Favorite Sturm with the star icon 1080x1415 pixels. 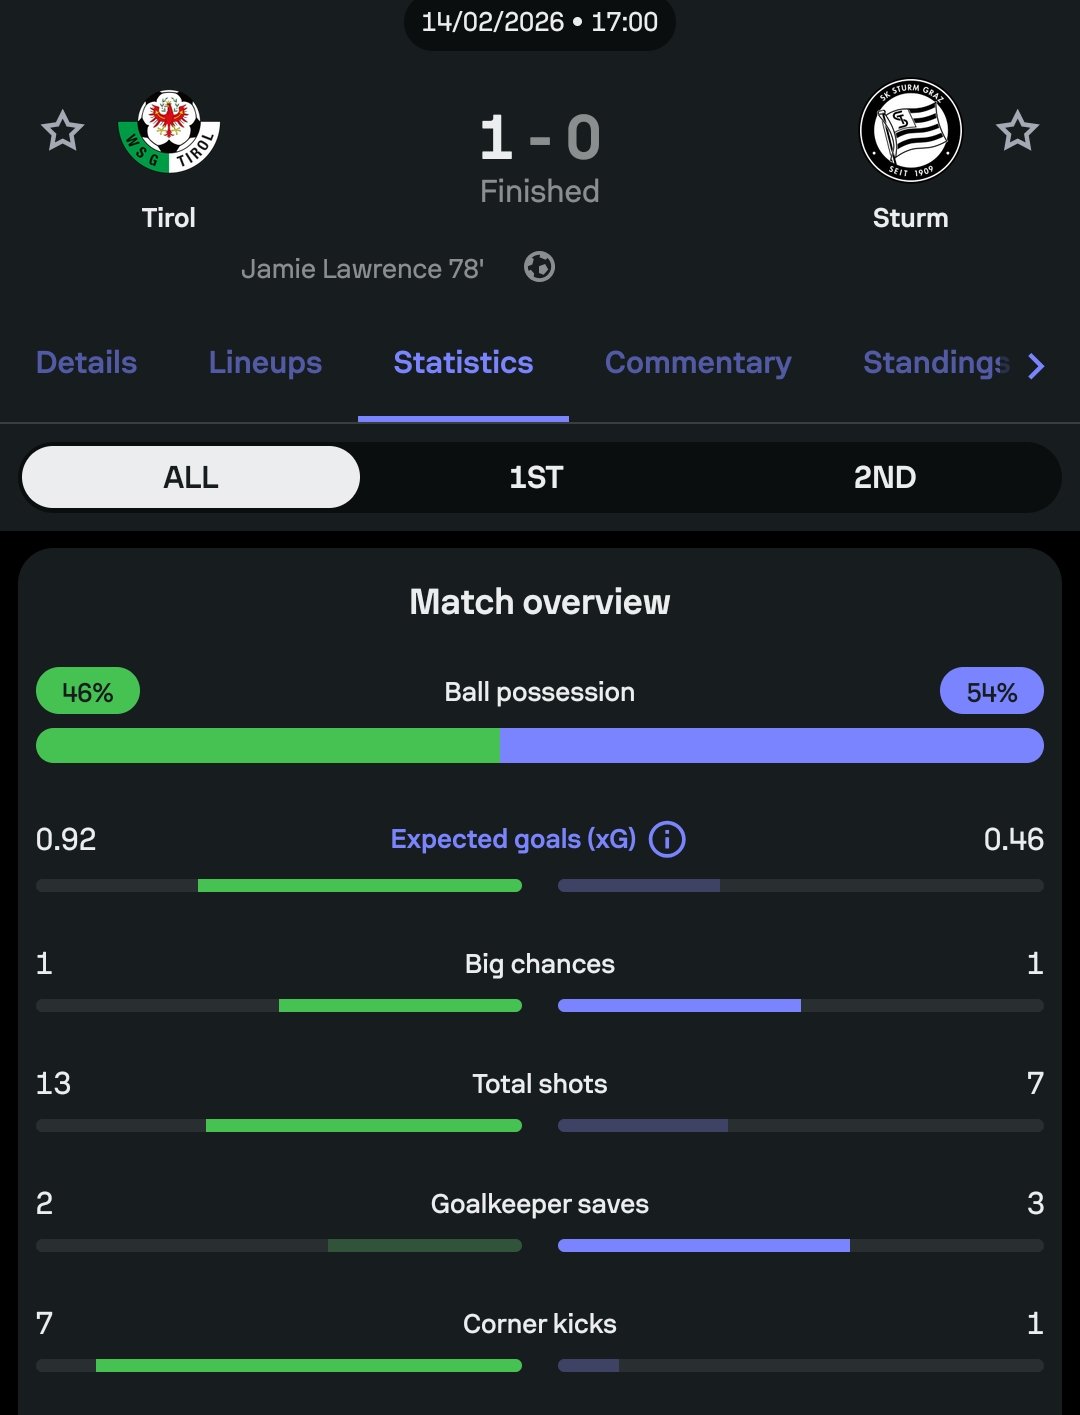(1017, 131)
